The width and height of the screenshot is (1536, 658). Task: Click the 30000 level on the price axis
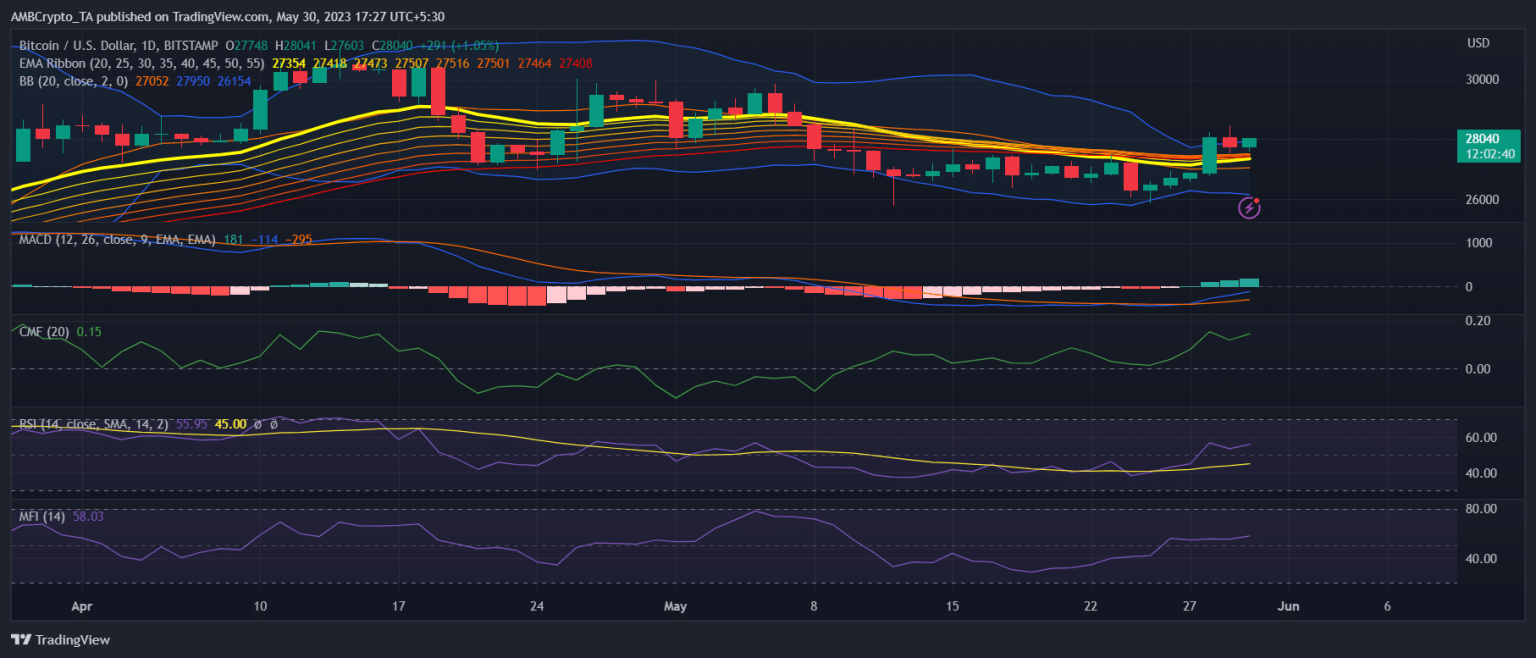point(1482,80)
